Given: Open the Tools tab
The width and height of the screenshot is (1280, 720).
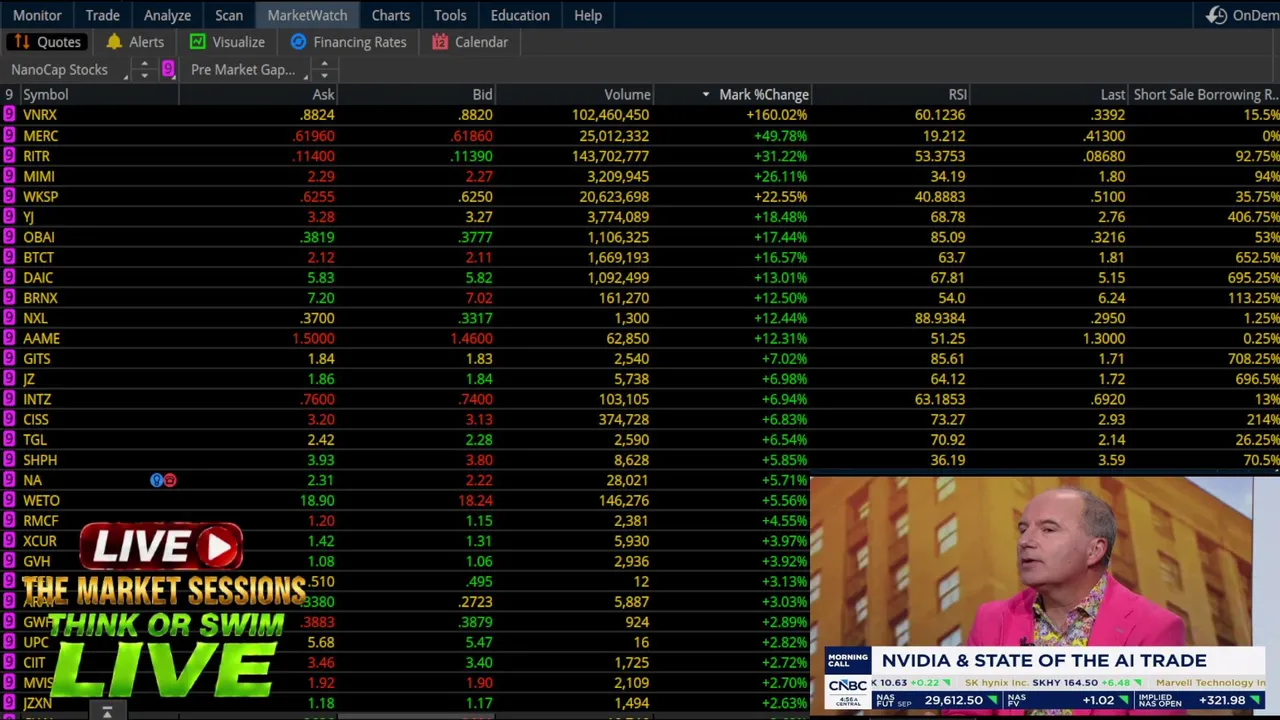Looking at the screenshot, I should point(450,15).
